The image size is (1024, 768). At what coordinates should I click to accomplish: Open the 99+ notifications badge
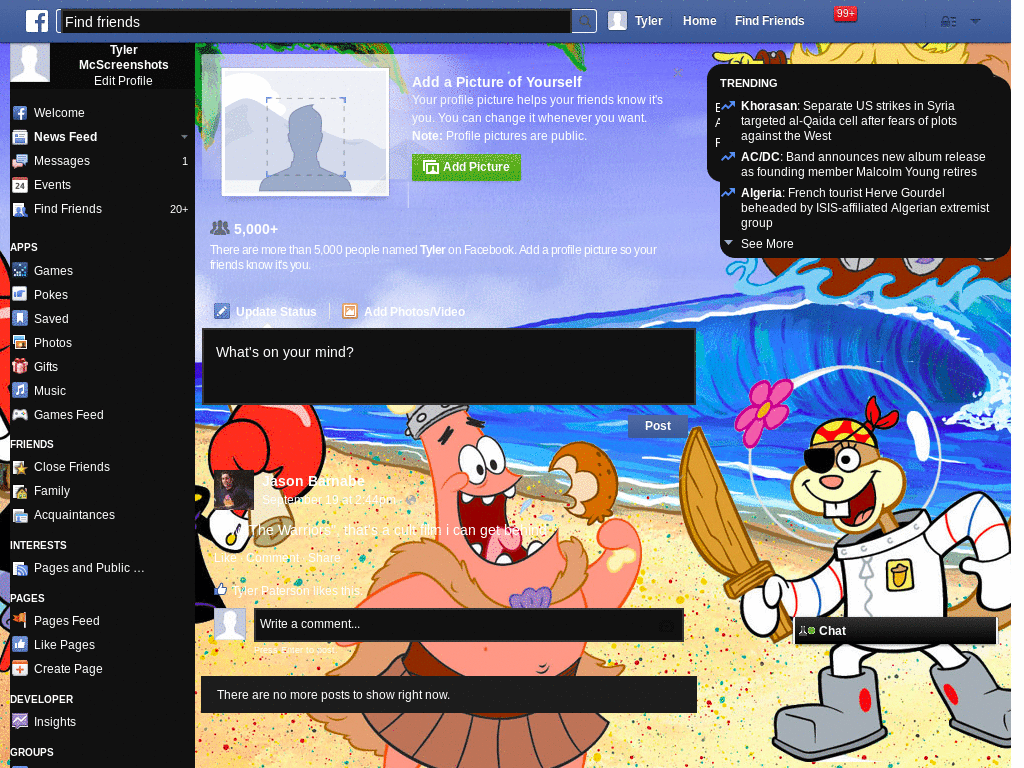click(x=845, y=13)
